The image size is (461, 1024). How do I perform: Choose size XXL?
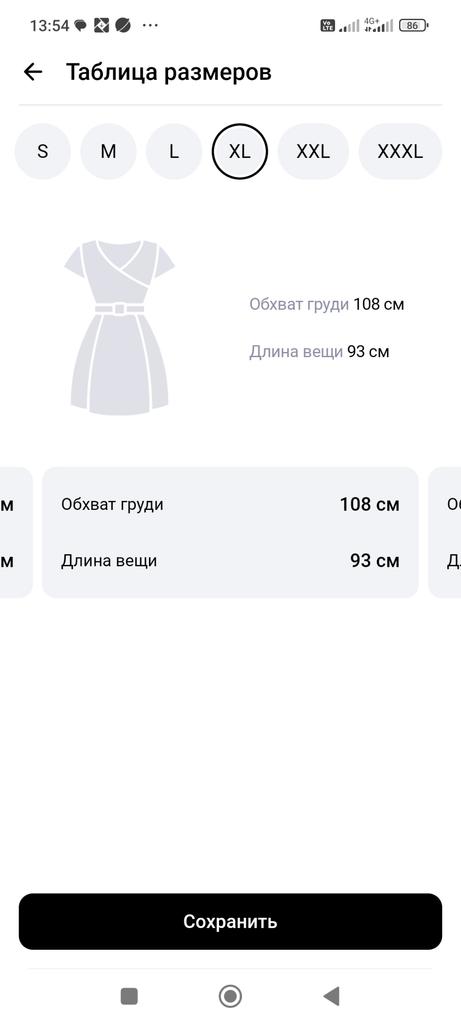tap(313, 152)
